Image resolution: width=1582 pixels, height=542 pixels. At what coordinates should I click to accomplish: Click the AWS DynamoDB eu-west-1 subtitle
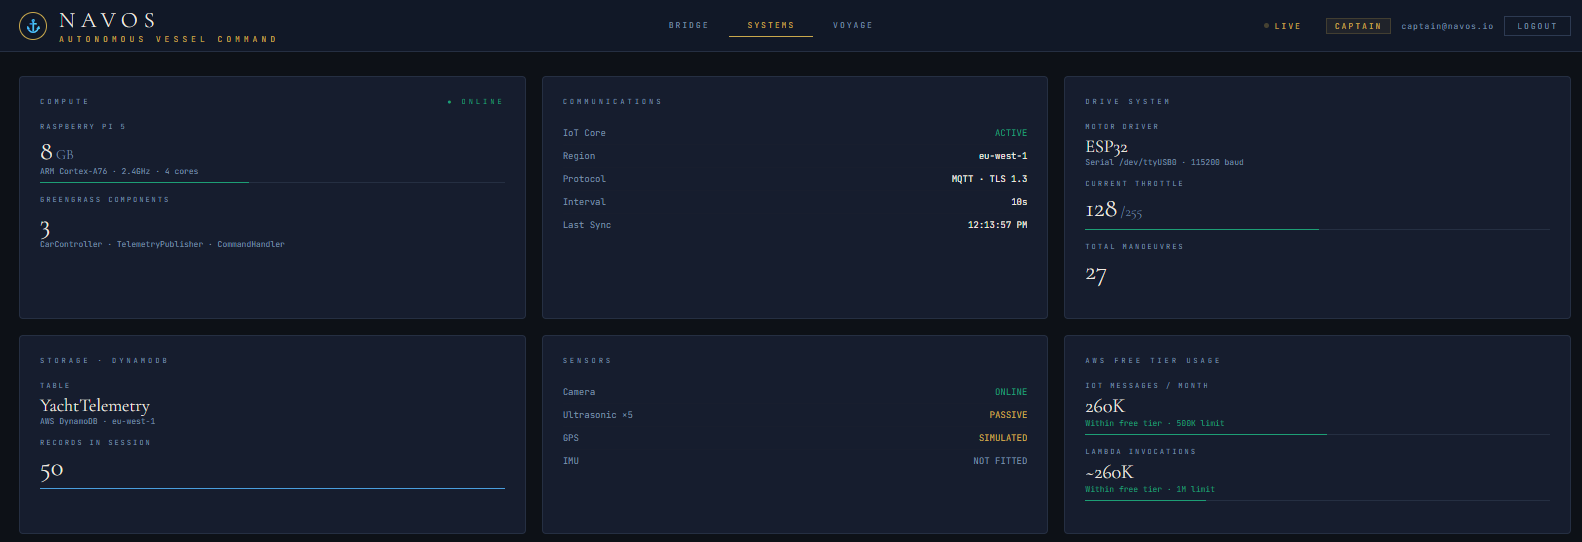(98, 422)
